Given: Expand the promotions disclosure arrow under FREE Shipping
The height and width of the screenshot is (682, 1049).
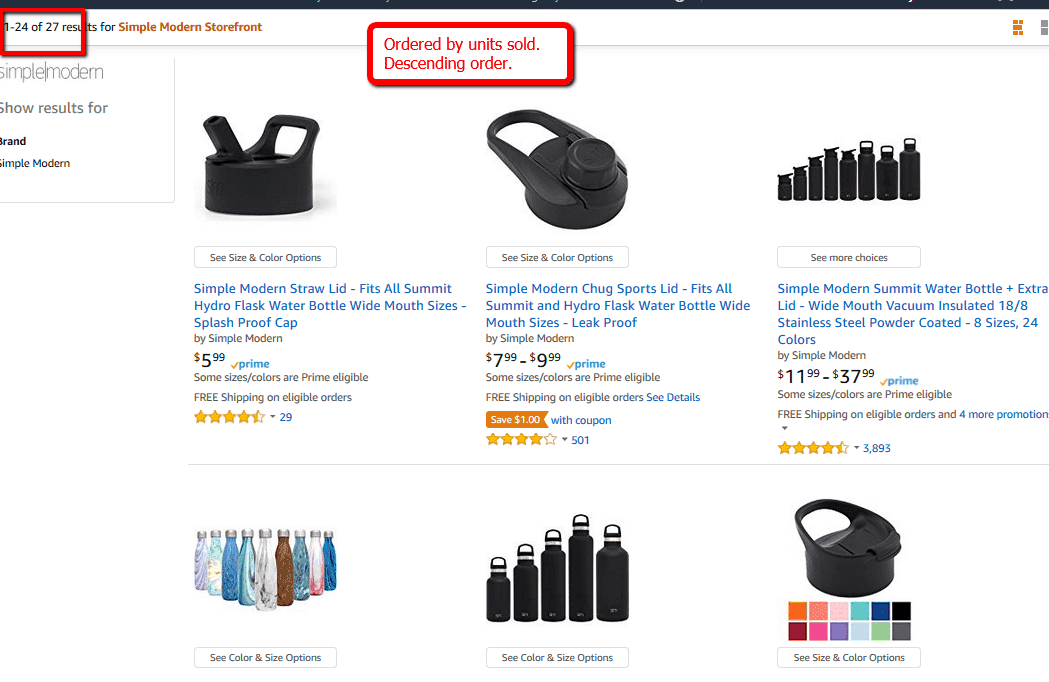Looking at the screenshot, I should coord(784,428).
